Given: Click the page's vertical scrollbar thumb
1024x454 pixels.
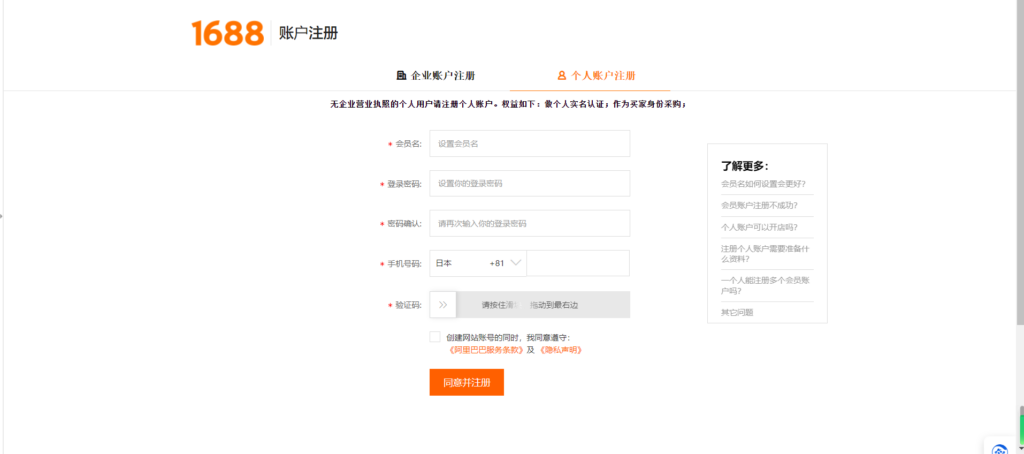Looking at the screenshot, I should tap(1020, 161).
